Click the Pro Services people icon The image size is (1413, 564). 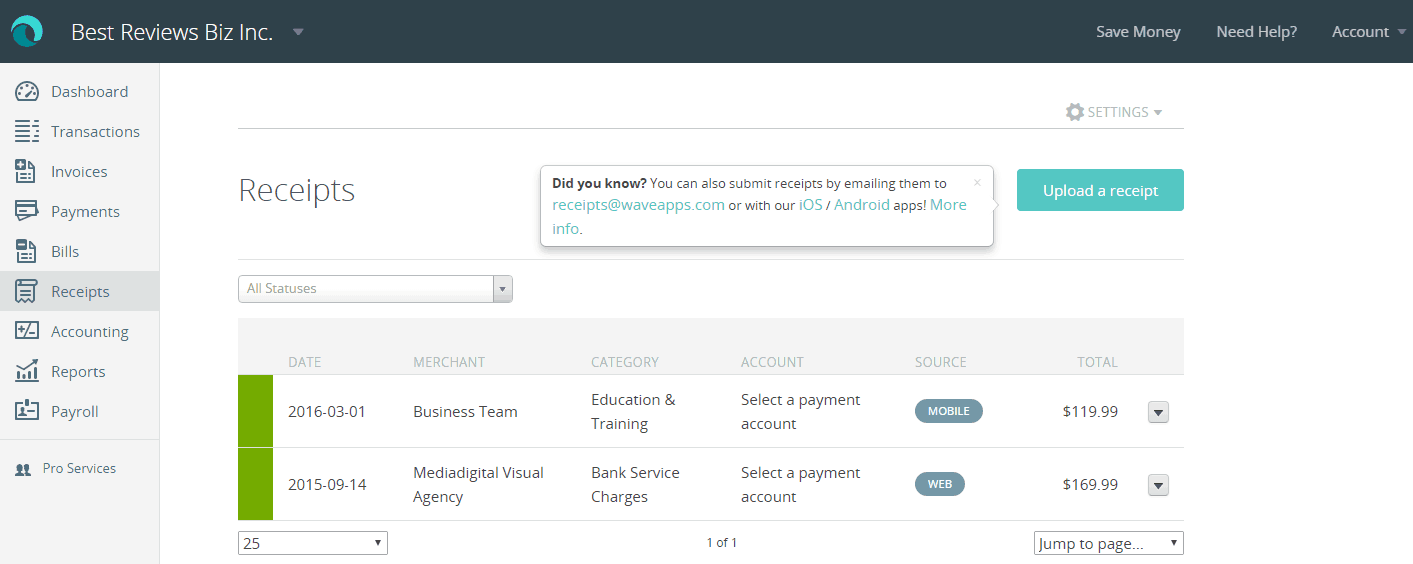(23, 469)
